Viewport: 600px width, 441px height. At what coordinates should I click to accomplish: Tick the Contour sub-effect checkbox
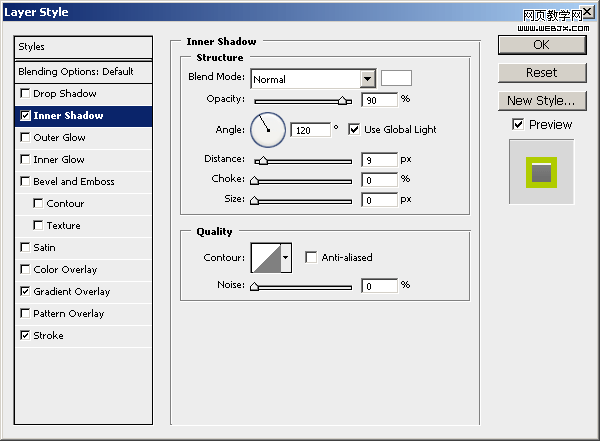point(38,203)
